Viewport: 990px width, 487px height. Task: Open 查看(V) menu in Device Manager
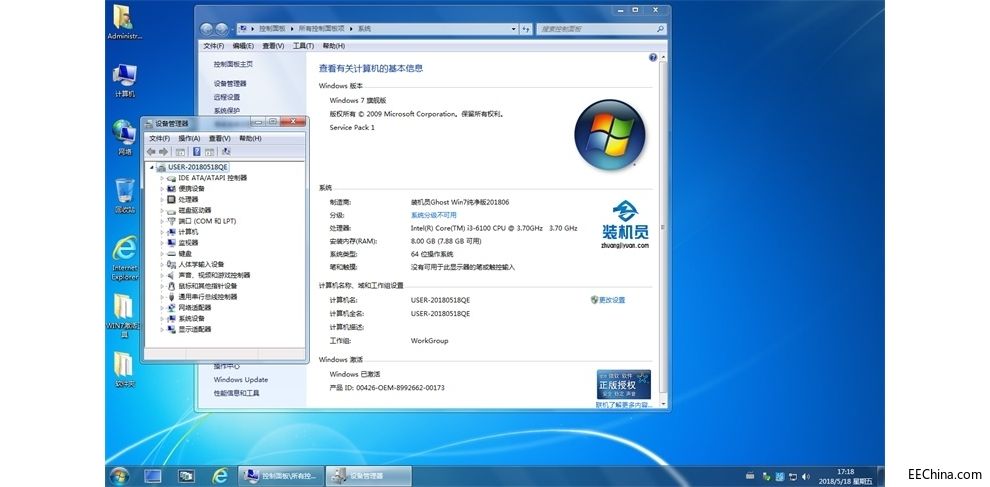pyautogui.click(x=219, y=138)
